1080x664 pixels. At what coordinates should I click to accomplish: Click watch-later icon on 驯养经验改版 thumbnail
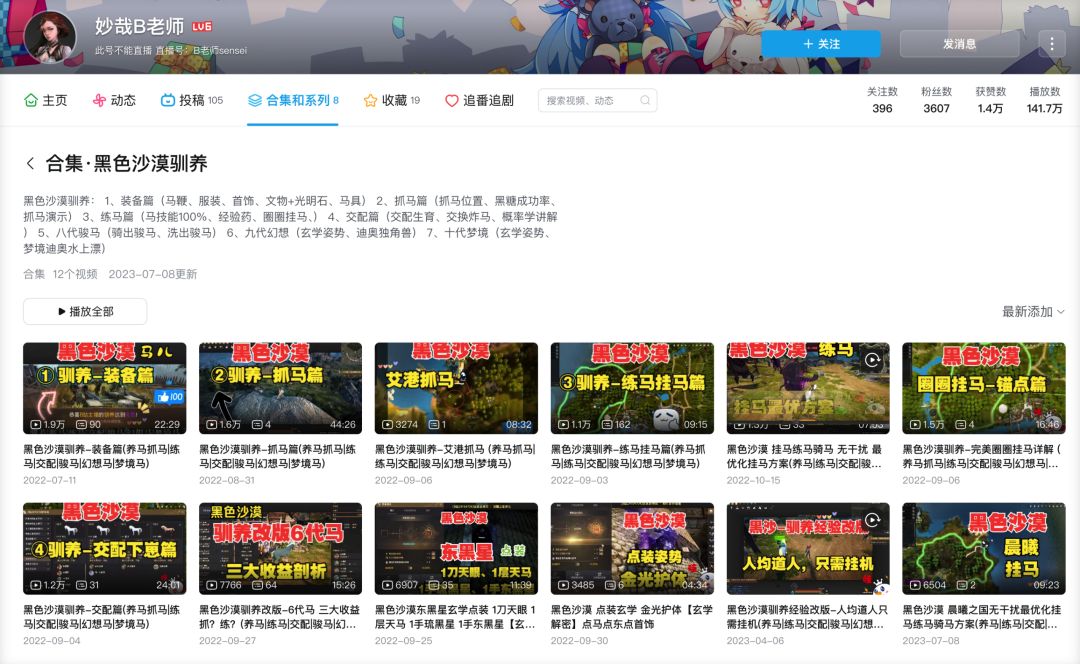873,520
